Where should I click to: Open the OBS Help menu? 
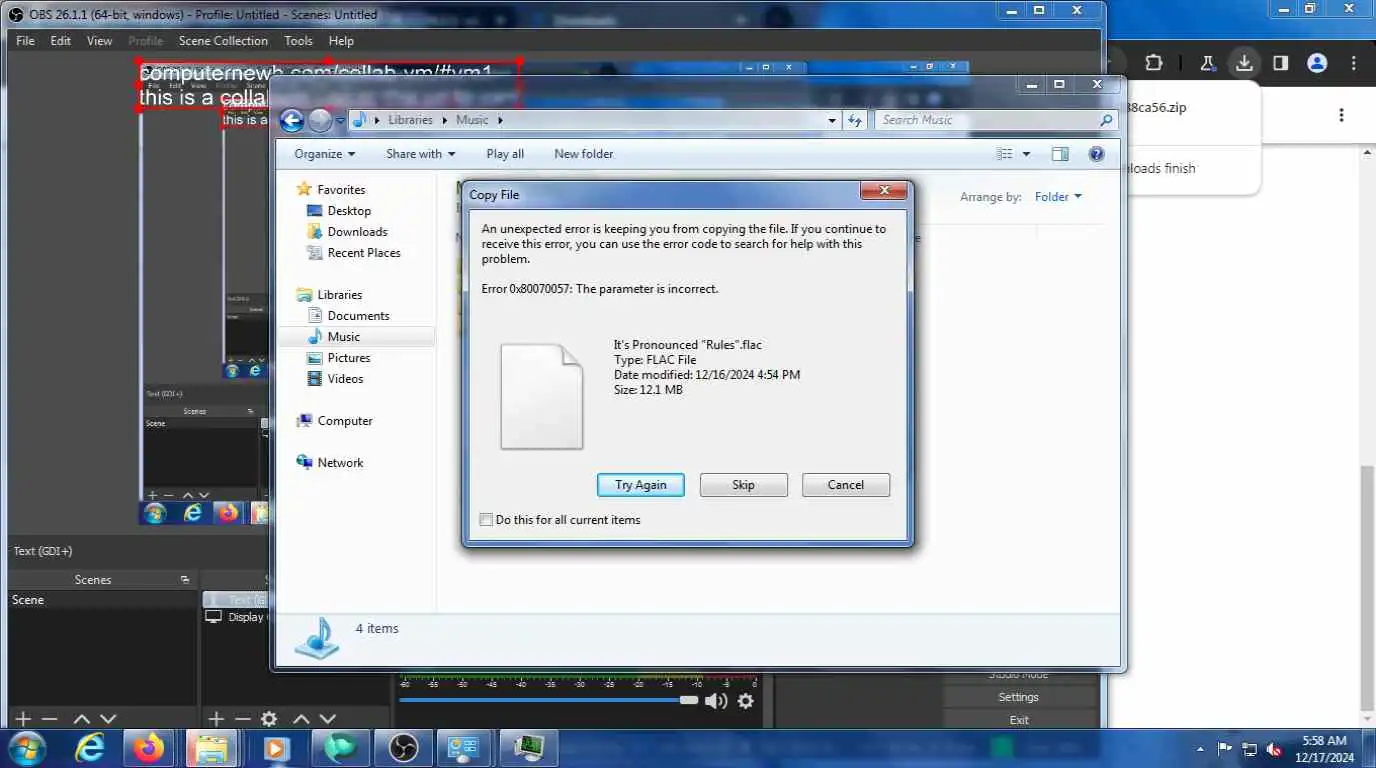click(341, 41)
